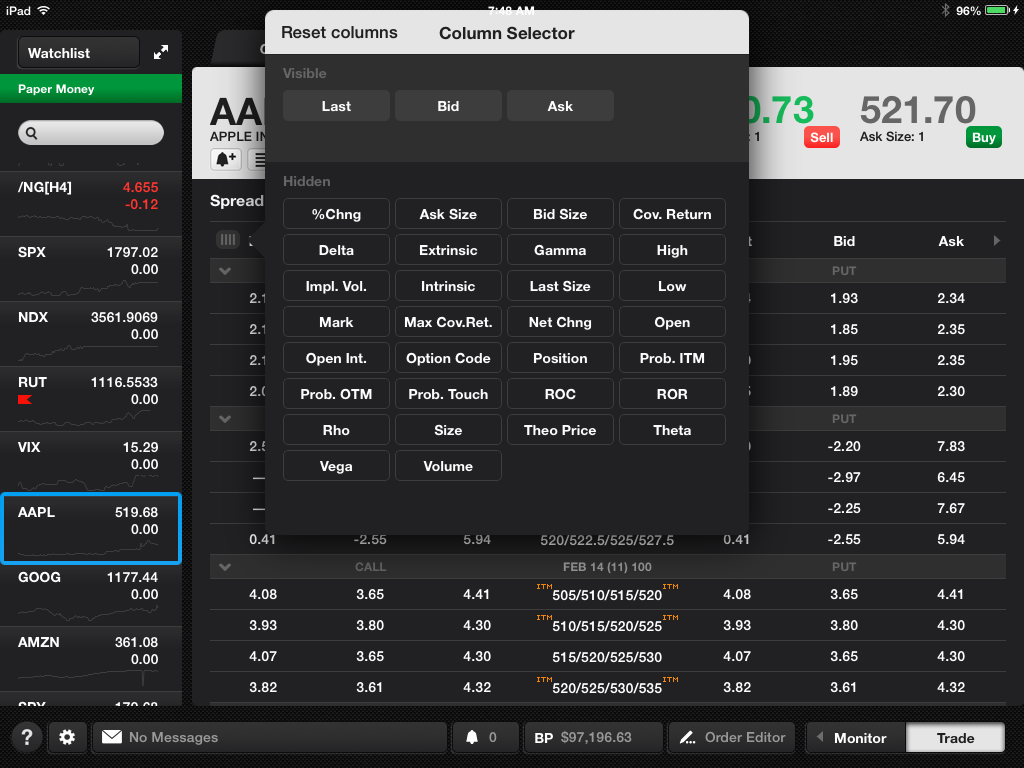
Task: Add an alert using the bell plus icon
Action: [226, 159]
